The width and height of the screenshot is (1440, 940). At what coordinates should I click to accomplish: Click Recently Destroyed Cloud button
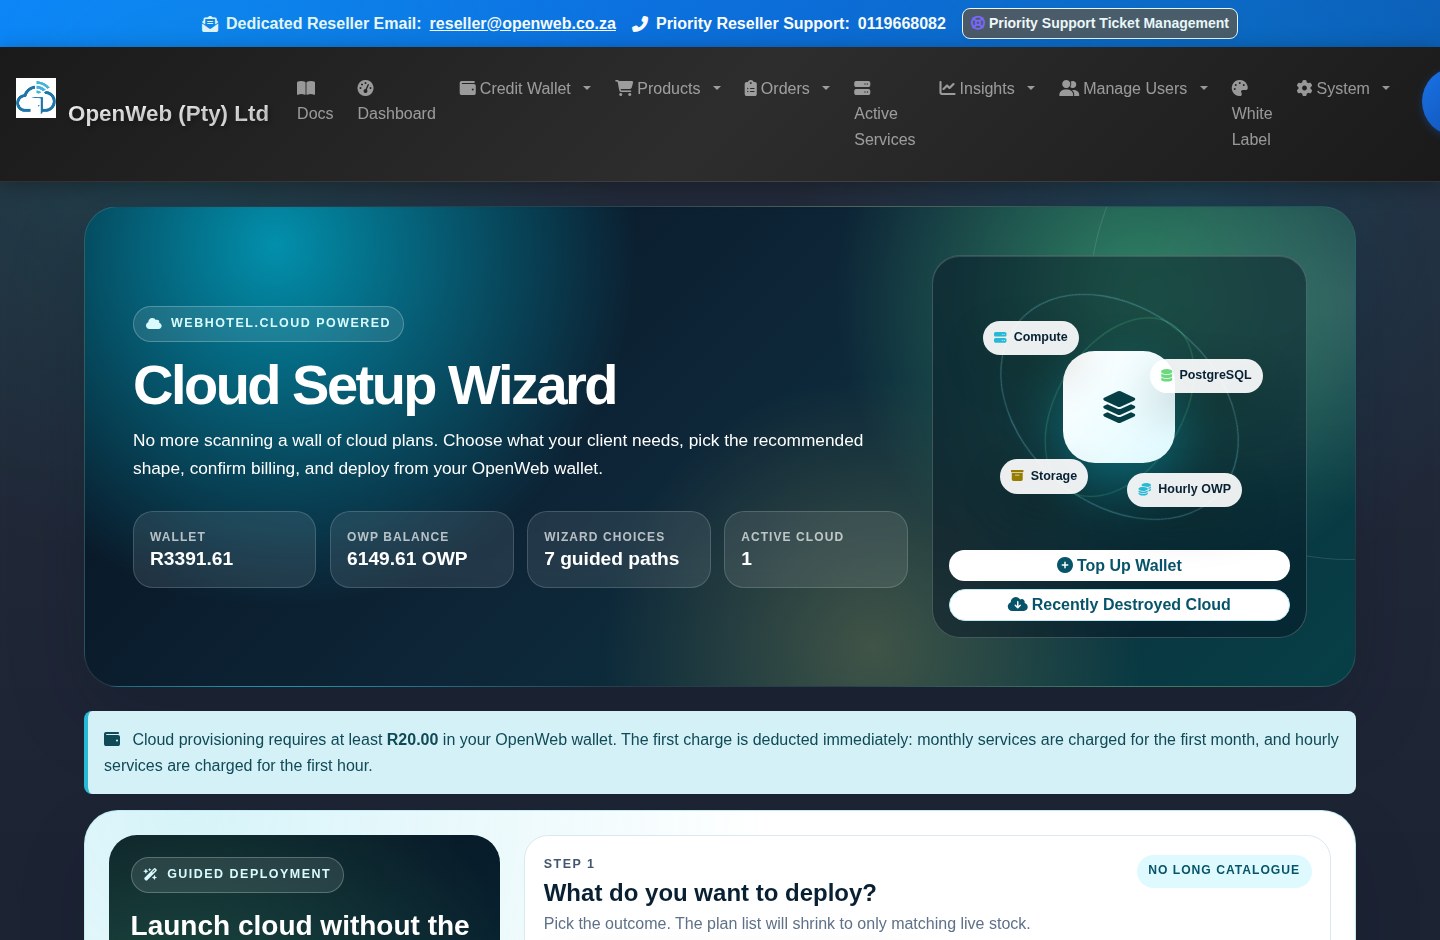(1119, 604)
